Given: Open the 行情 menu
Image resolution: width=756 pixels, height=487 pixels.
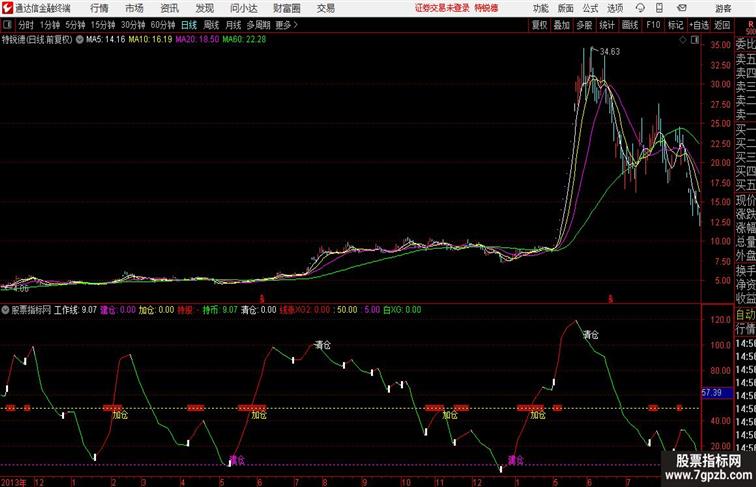Looking at the screenshot, I should click(x=99, y=8).
